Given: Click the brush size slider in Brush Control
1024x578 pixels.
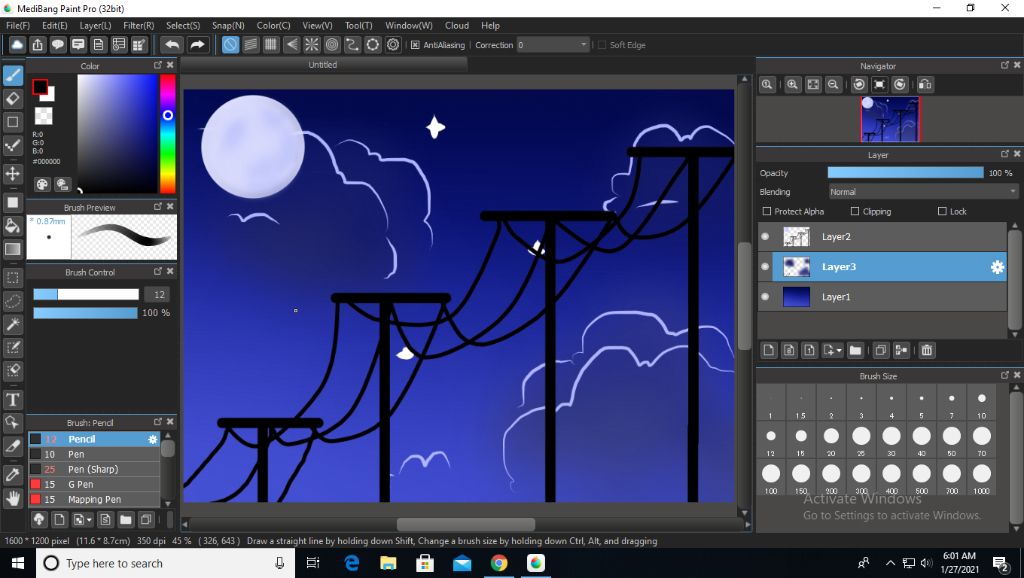Looking at the screenshot, I should [x=86, y=295].
